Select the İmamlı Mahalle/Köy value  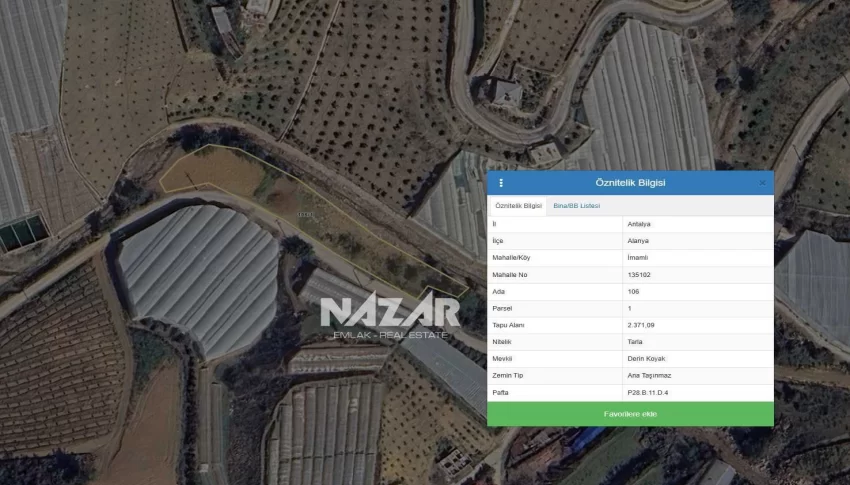637,258
